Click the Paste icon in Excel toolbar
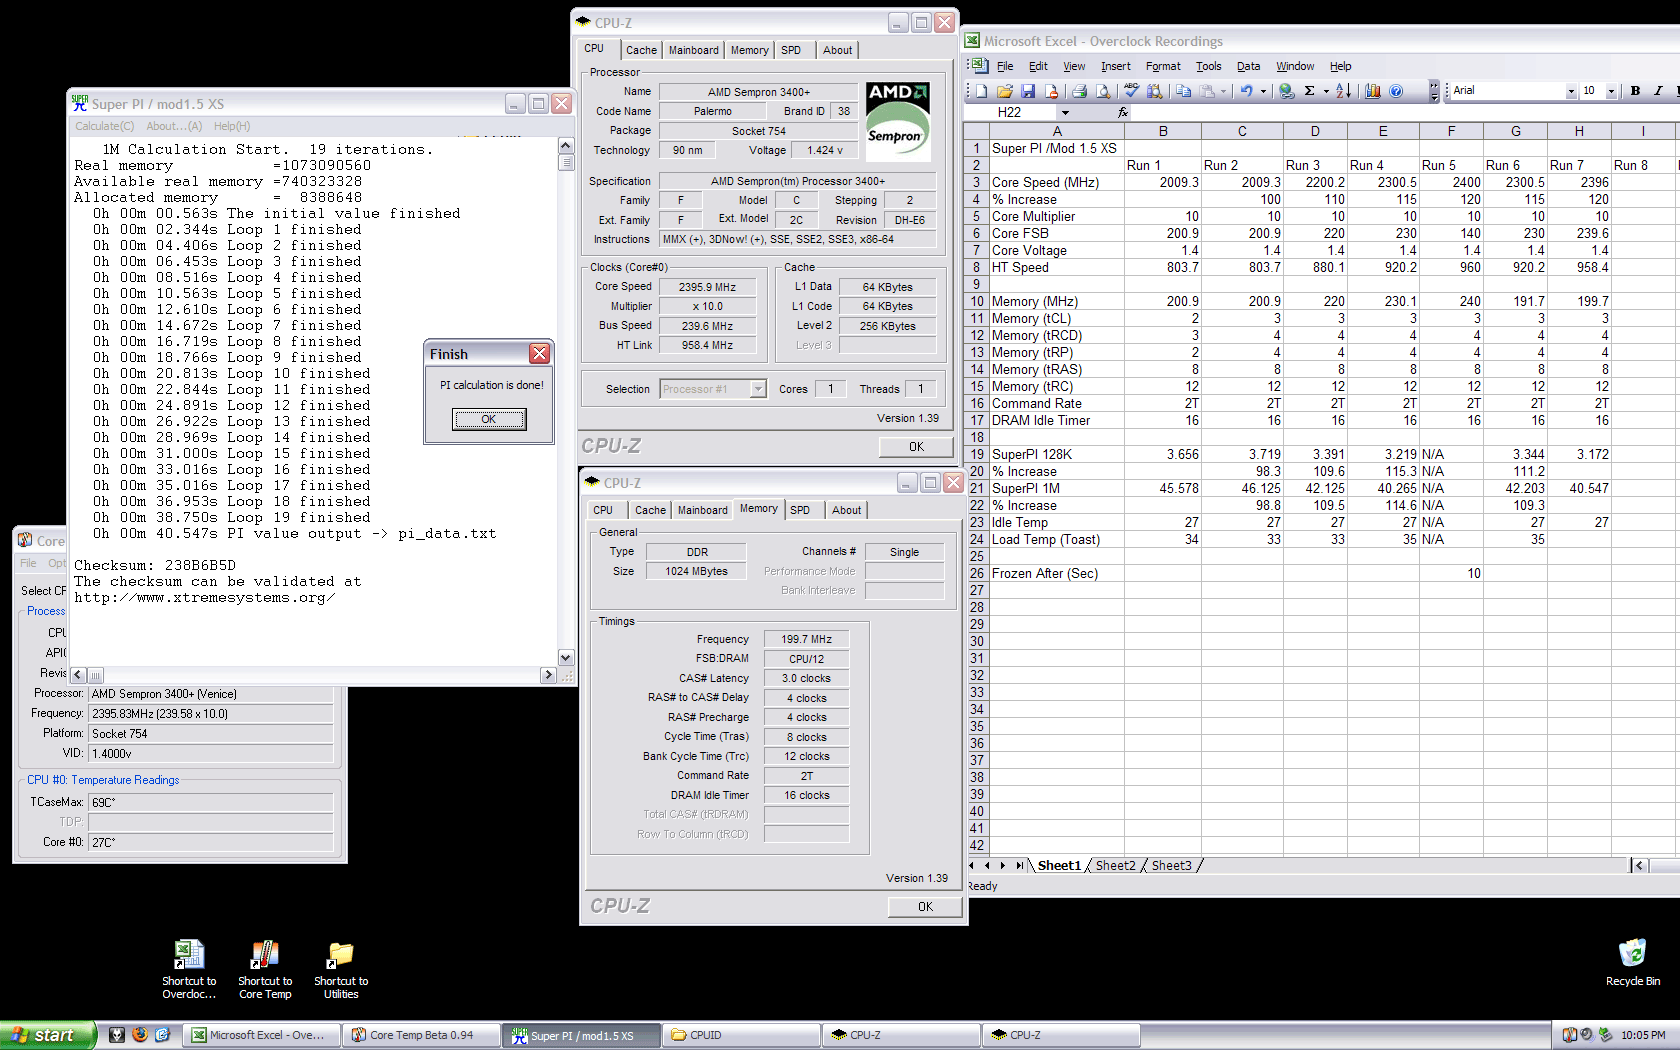Screen dimensions: 1680x1050 coord(1207,91)
